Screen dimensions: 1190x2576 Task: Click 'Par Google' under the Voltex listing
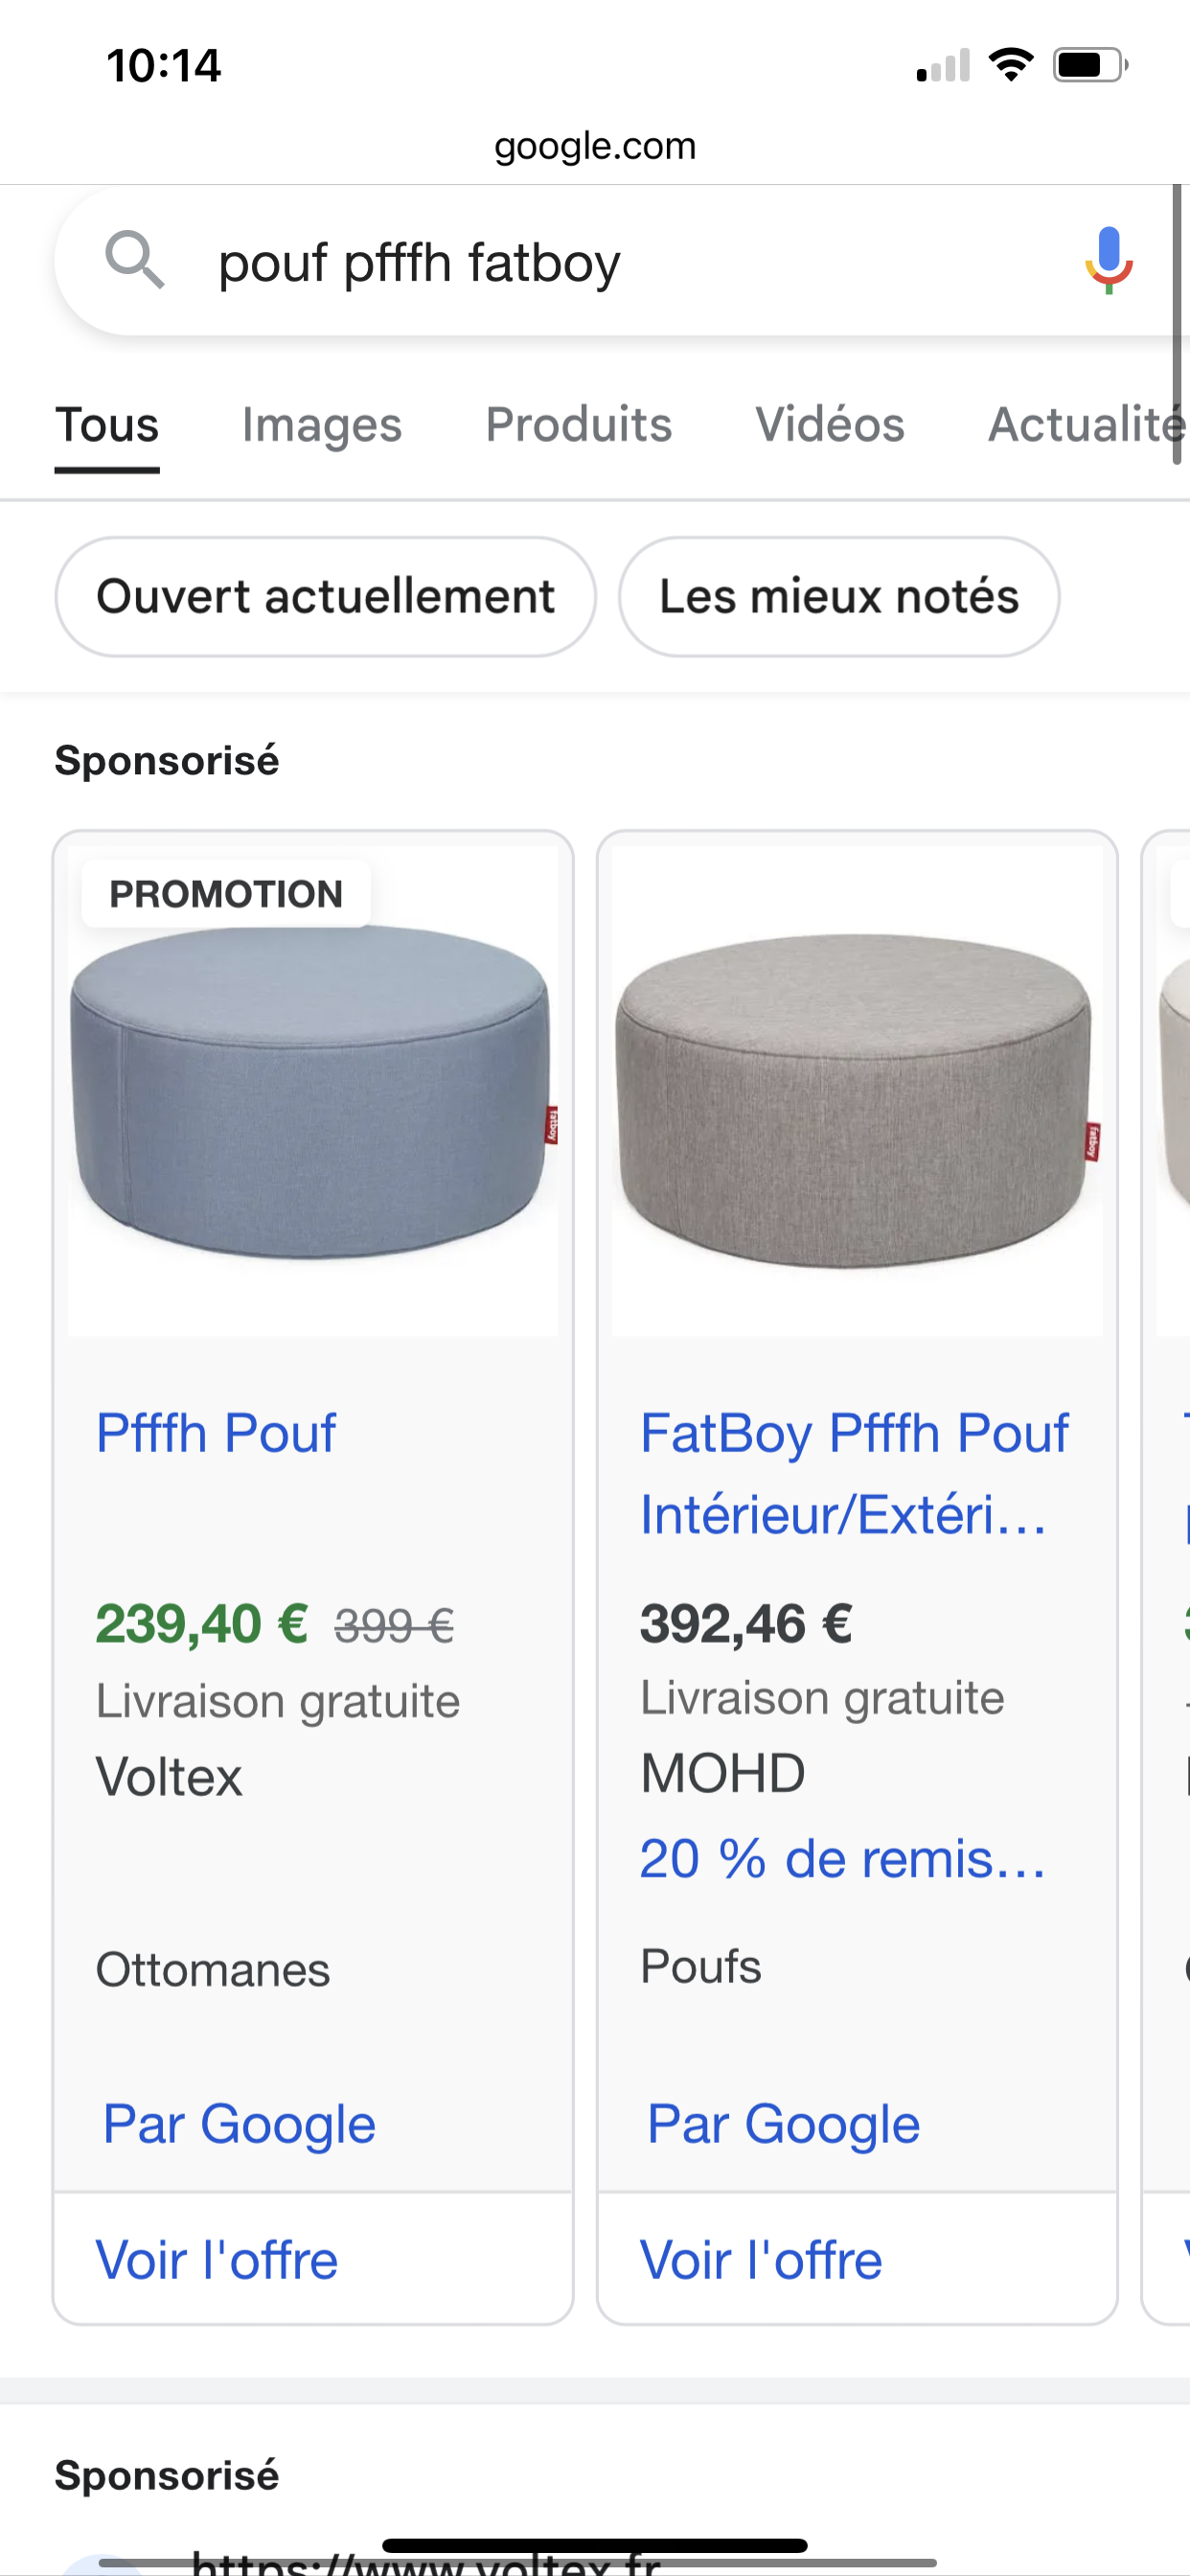click(x=239, y=2124)
